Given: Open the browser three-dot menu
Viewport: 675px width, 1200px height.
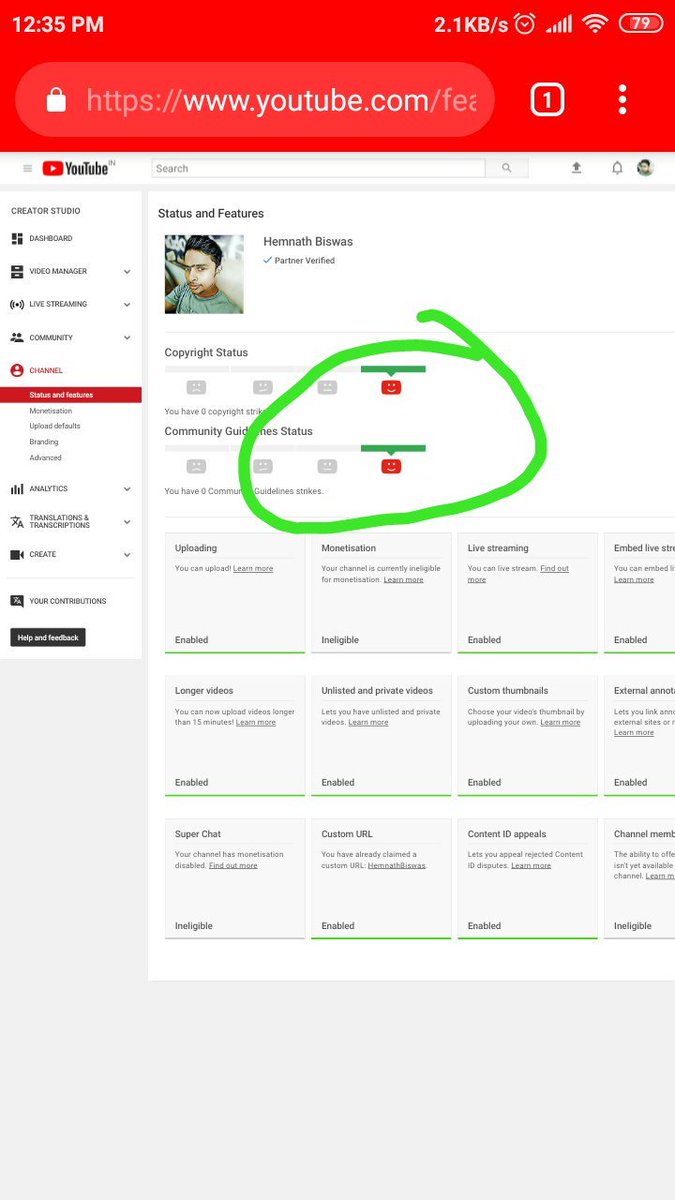Looking at the screenshot, I should [x=622, y=99].
